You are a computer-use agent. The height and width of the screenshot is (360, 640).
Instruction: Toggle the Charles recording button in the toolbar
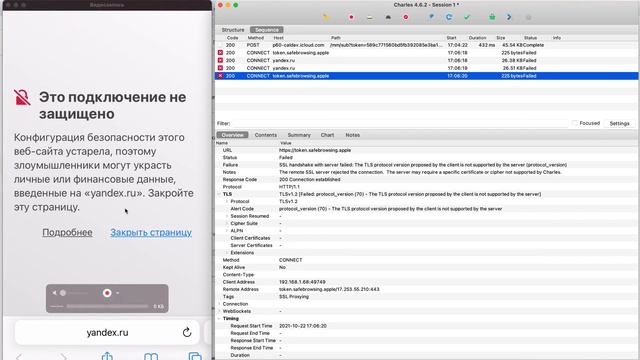[x=351, y=18]
